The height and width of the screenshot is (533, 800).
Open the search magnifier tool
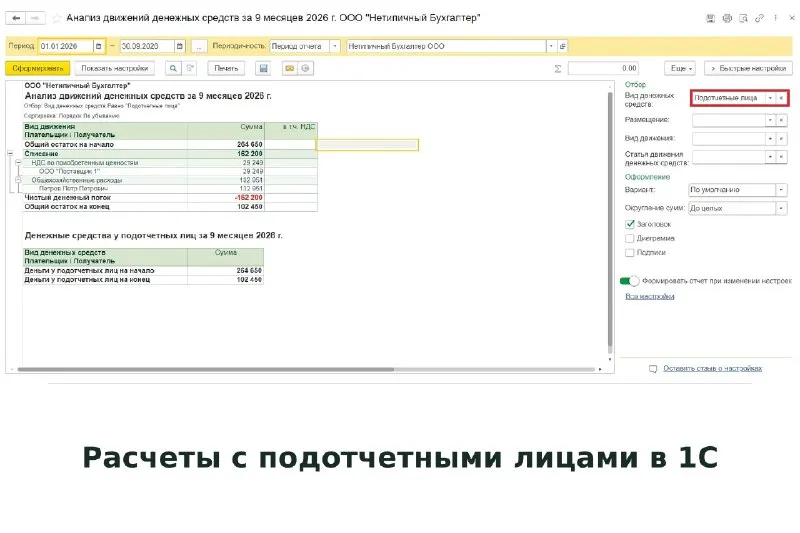click(173, 68)
